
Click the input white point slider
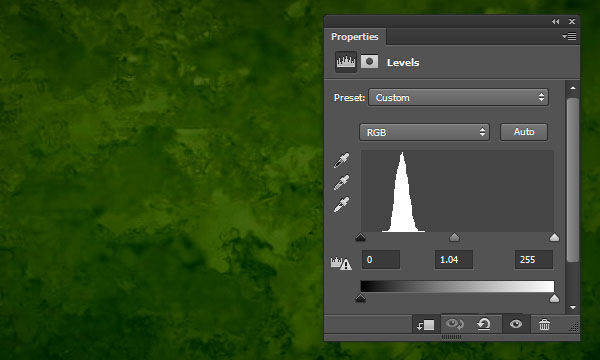click(554, 238)
